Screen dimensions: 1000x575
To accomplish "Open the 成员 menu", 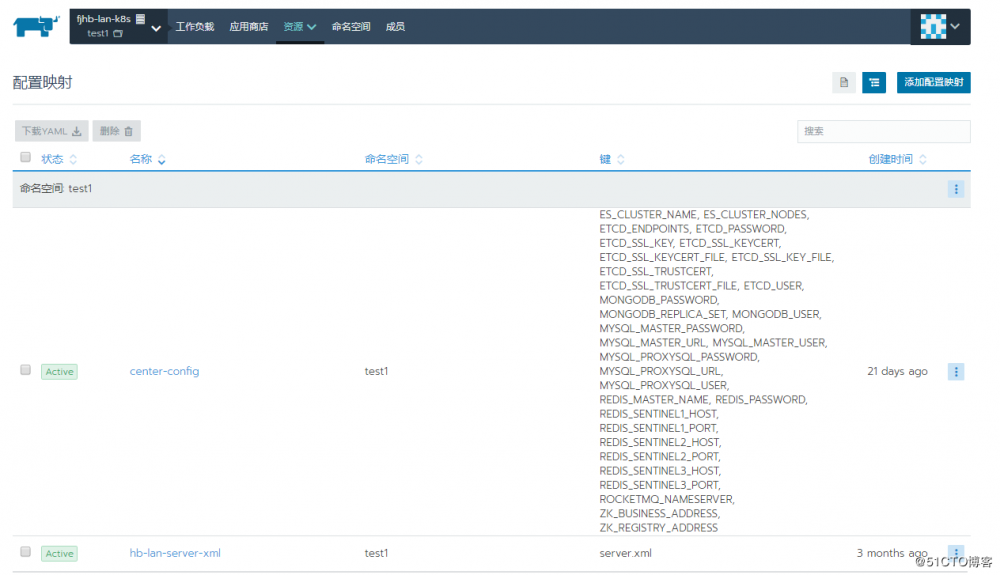I will coord(395,27).
